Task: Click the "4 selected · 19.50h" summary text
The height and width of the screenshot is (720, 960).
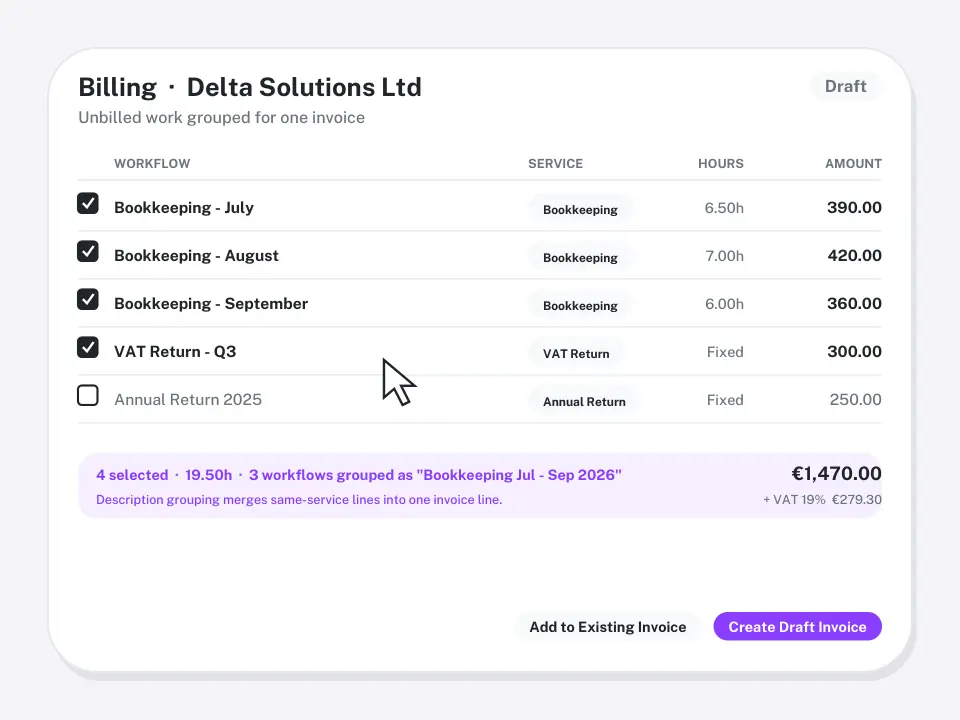Action: coord(164,475)
